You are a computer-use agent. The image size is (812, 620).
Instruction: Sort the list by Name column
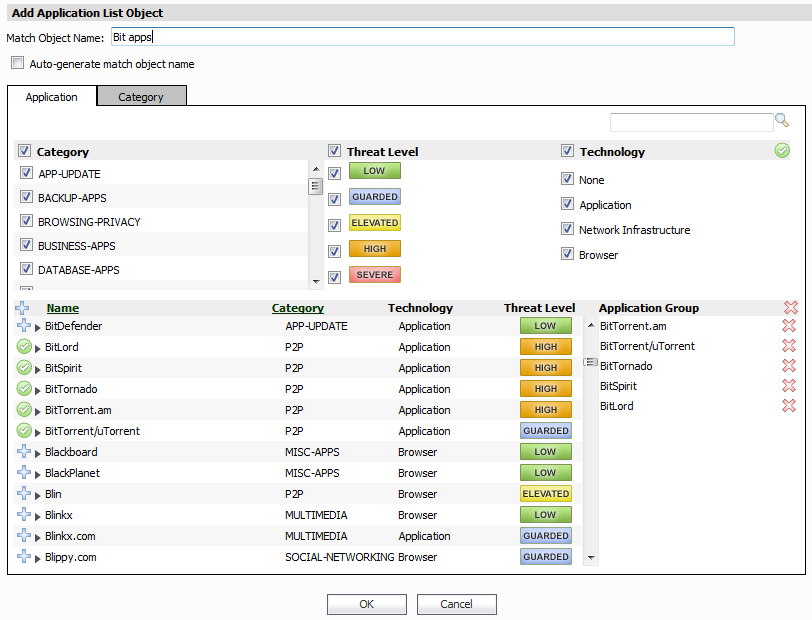(x=63, y=308)
